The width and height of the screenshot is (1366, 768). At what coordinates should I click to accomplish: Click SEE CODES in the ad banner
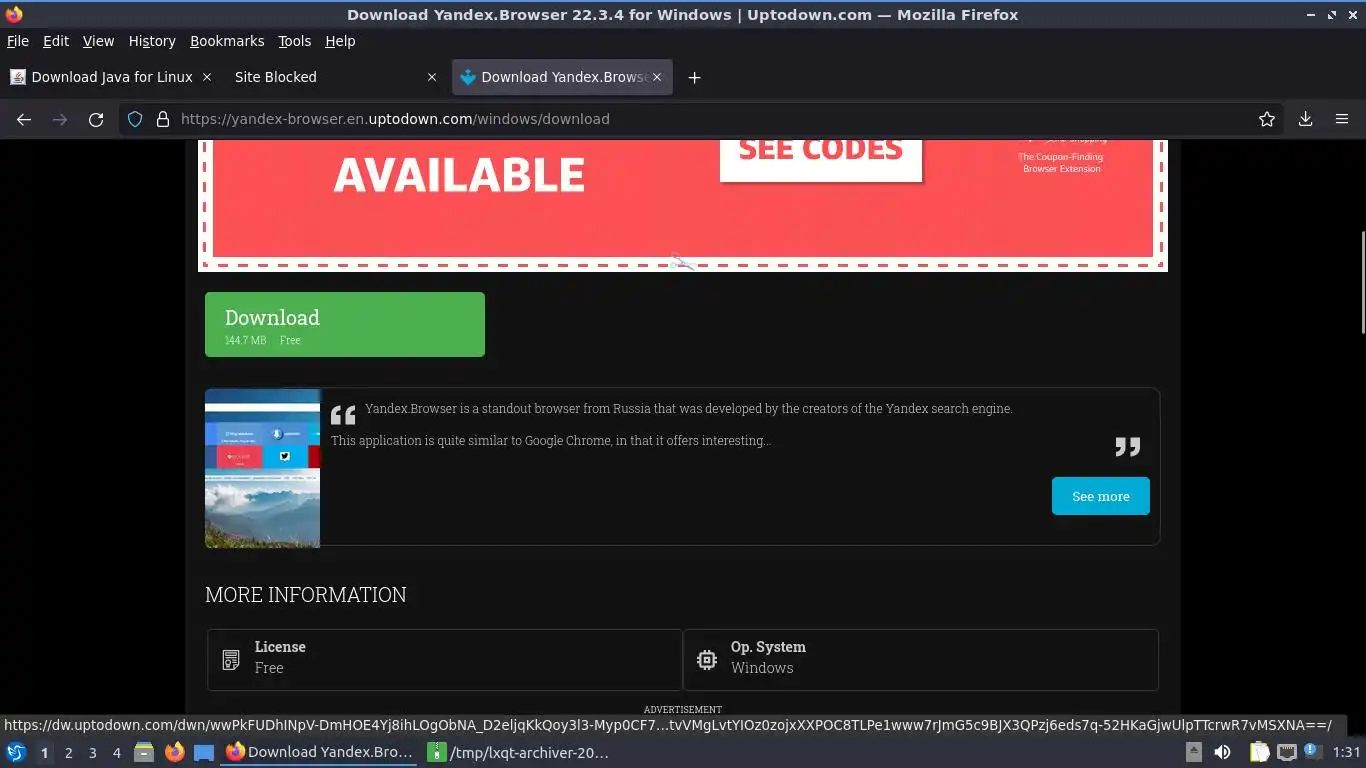820,150
